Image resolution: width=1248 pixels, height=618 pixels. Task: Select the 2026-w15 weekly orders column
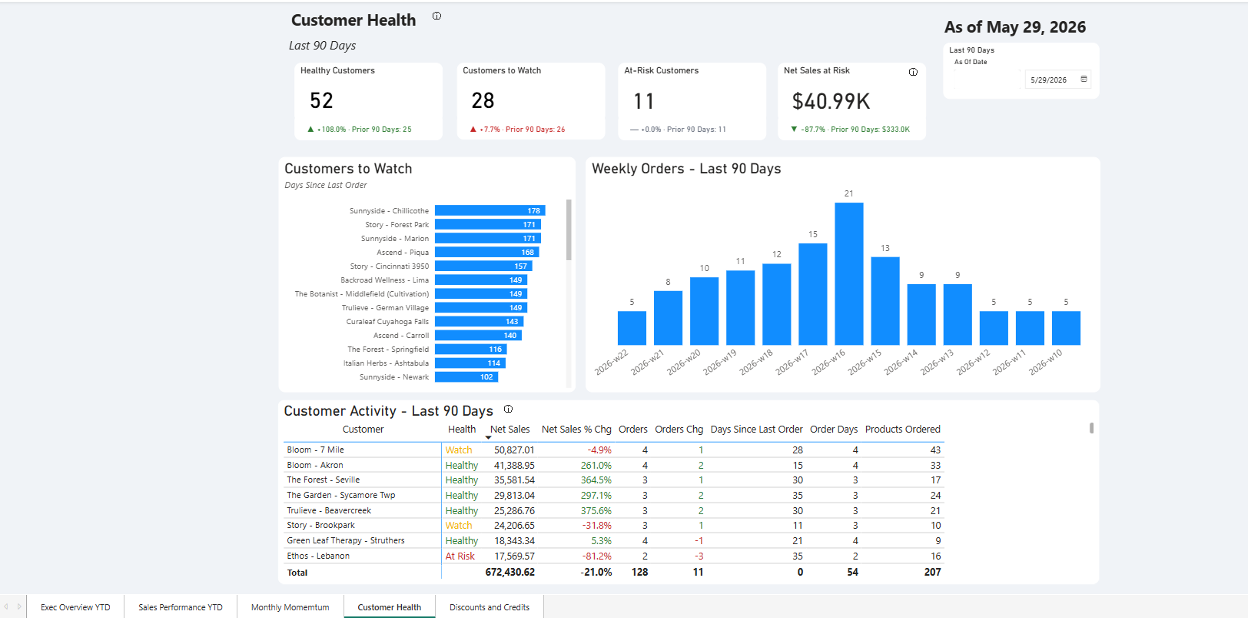[885, 301]
